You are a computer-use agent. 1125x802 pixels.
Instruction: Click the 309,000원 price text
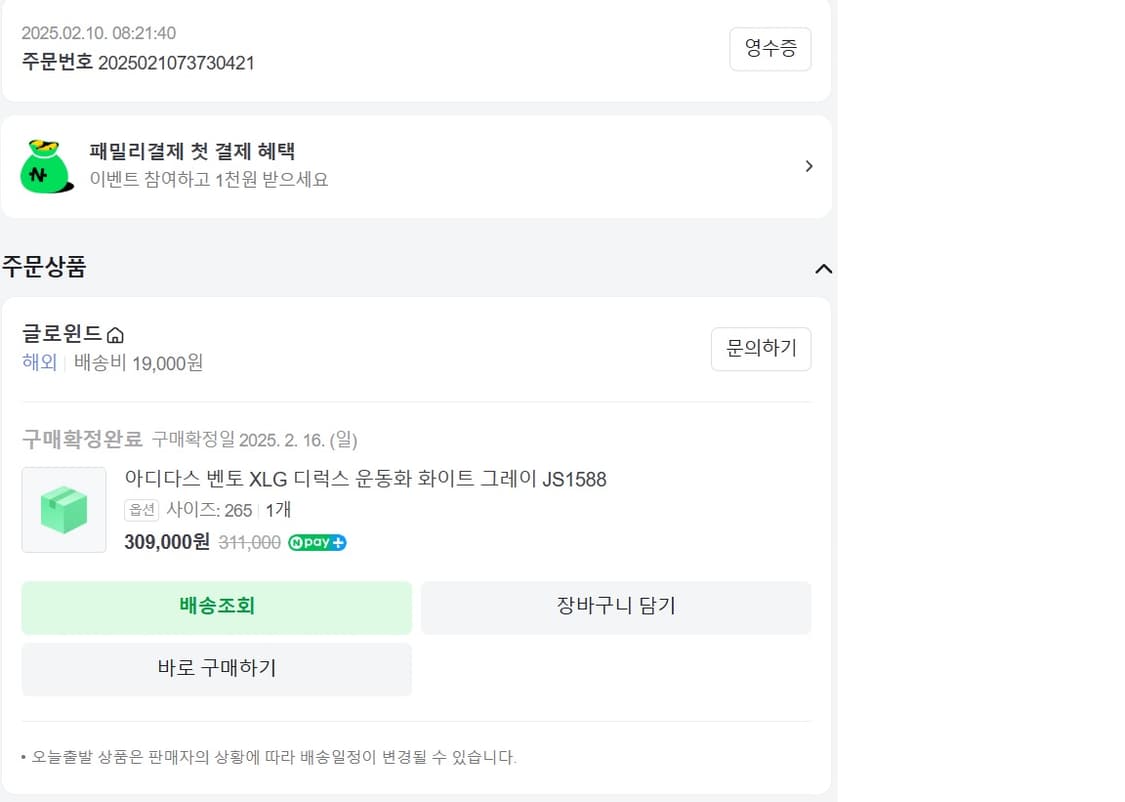[x=166, y=542]
